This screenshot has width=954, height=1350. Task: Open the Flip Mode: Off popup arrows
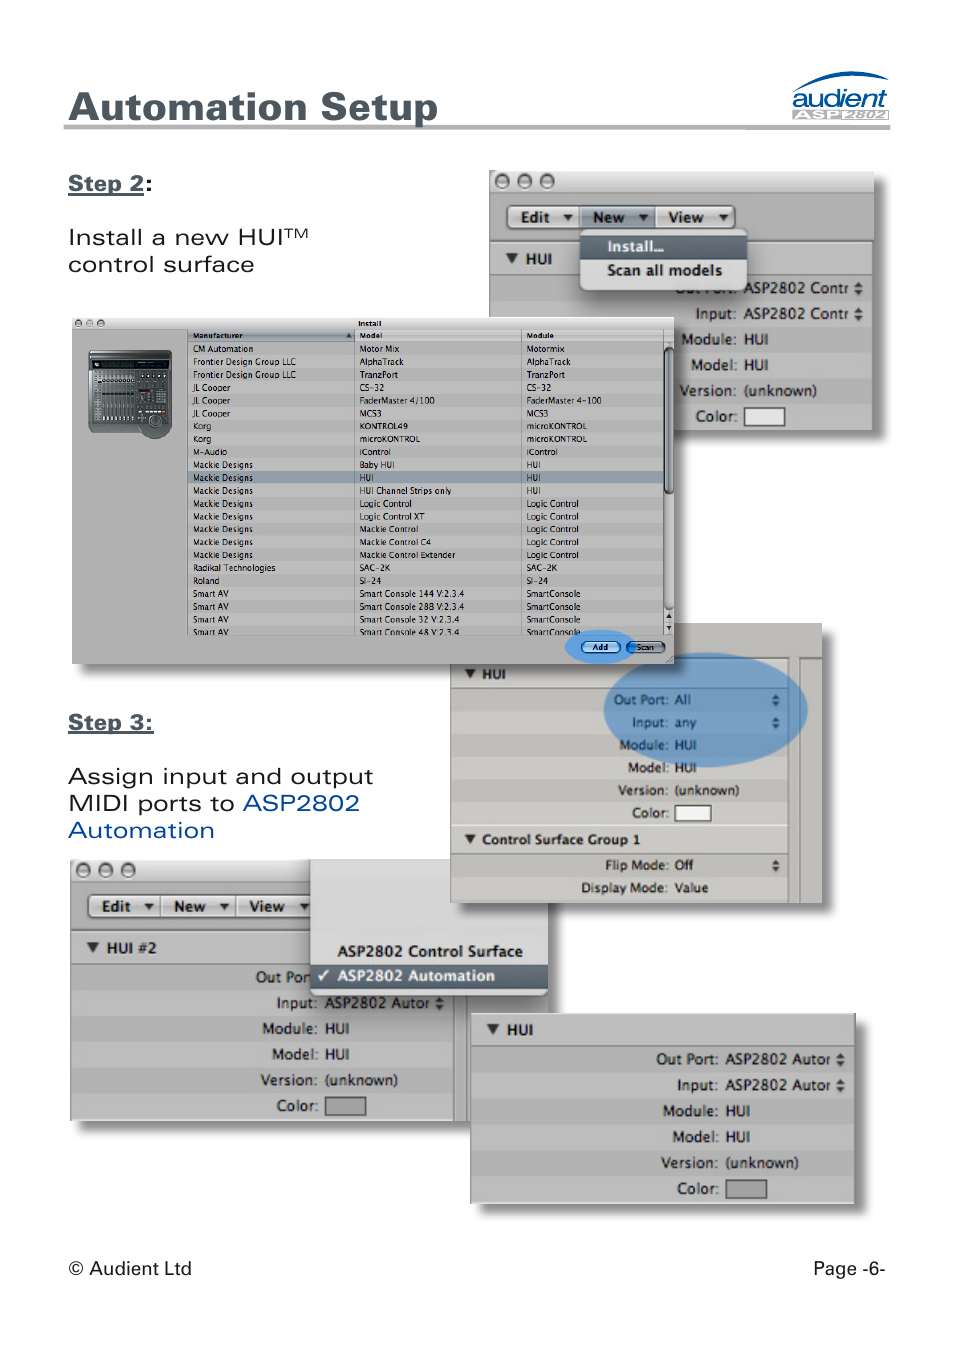pyautogui.click(x=775, y=865)
